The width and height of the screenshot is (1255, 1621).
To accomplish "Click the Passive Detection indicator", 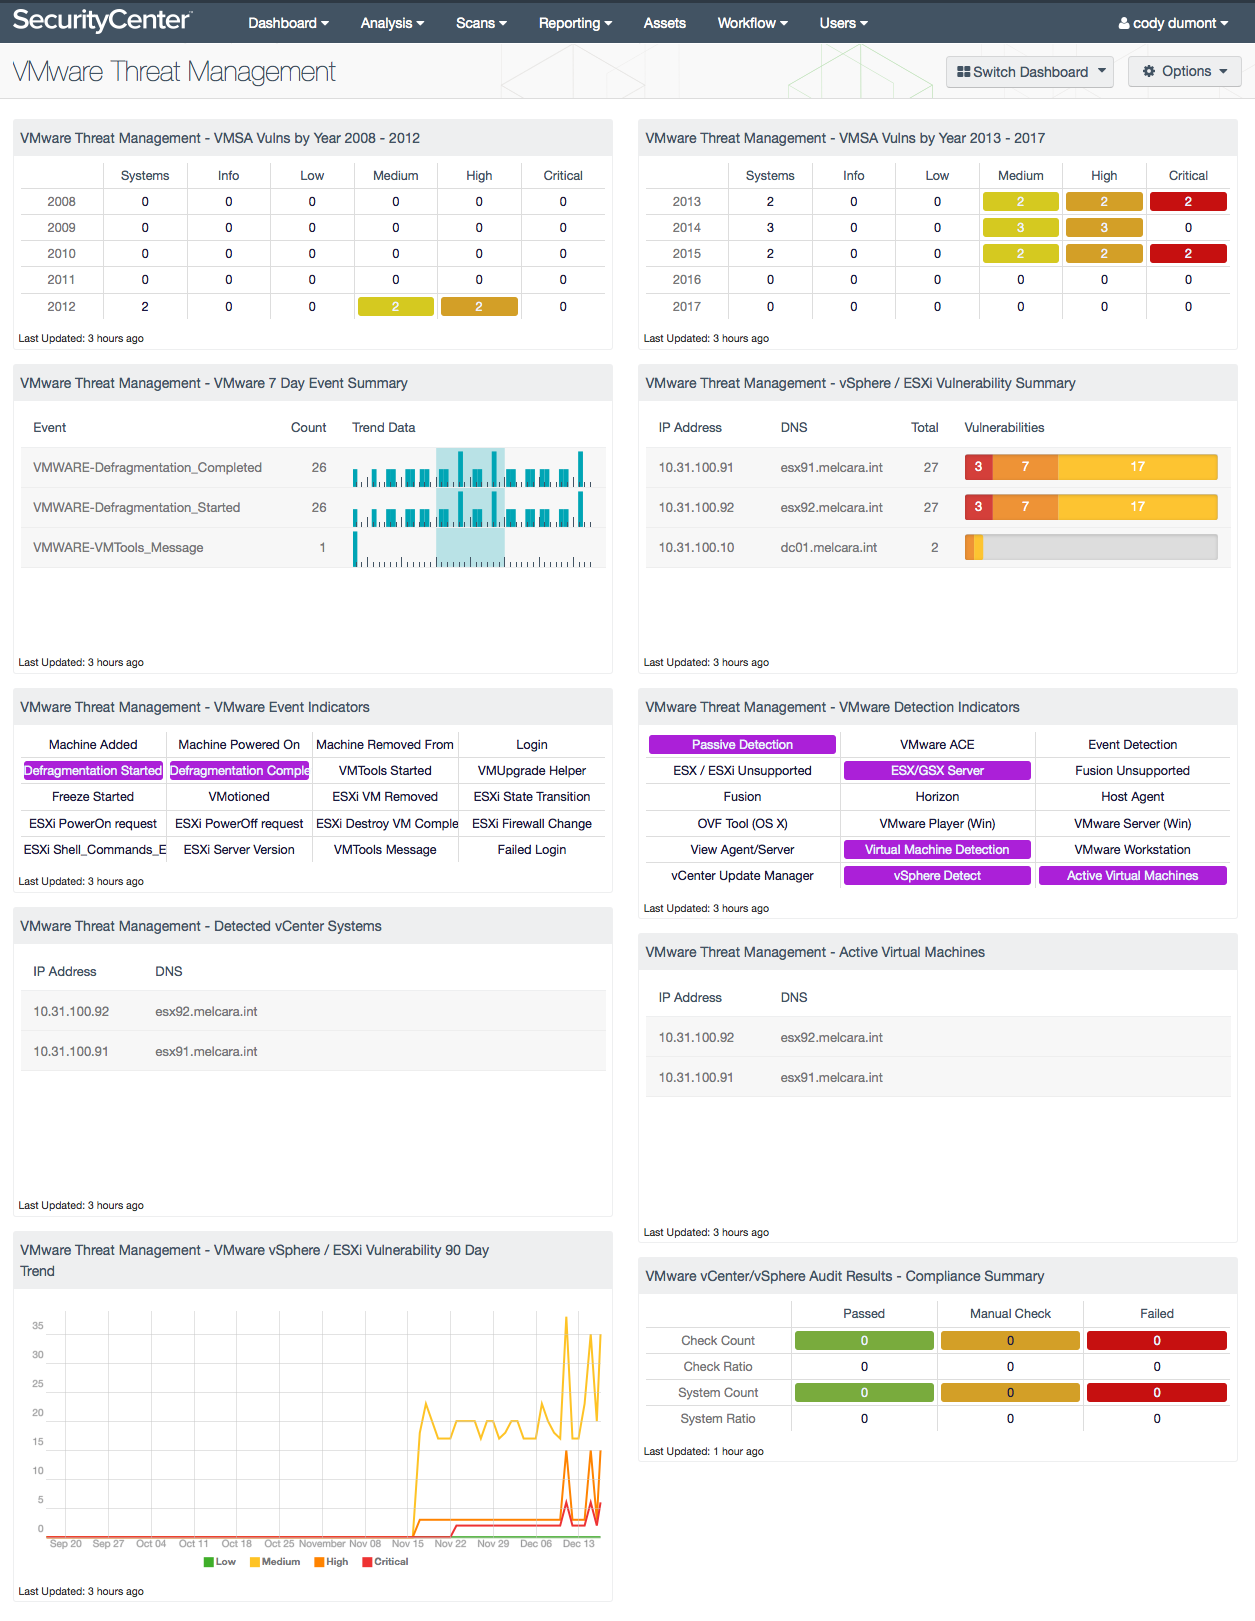I will point(742,745).
